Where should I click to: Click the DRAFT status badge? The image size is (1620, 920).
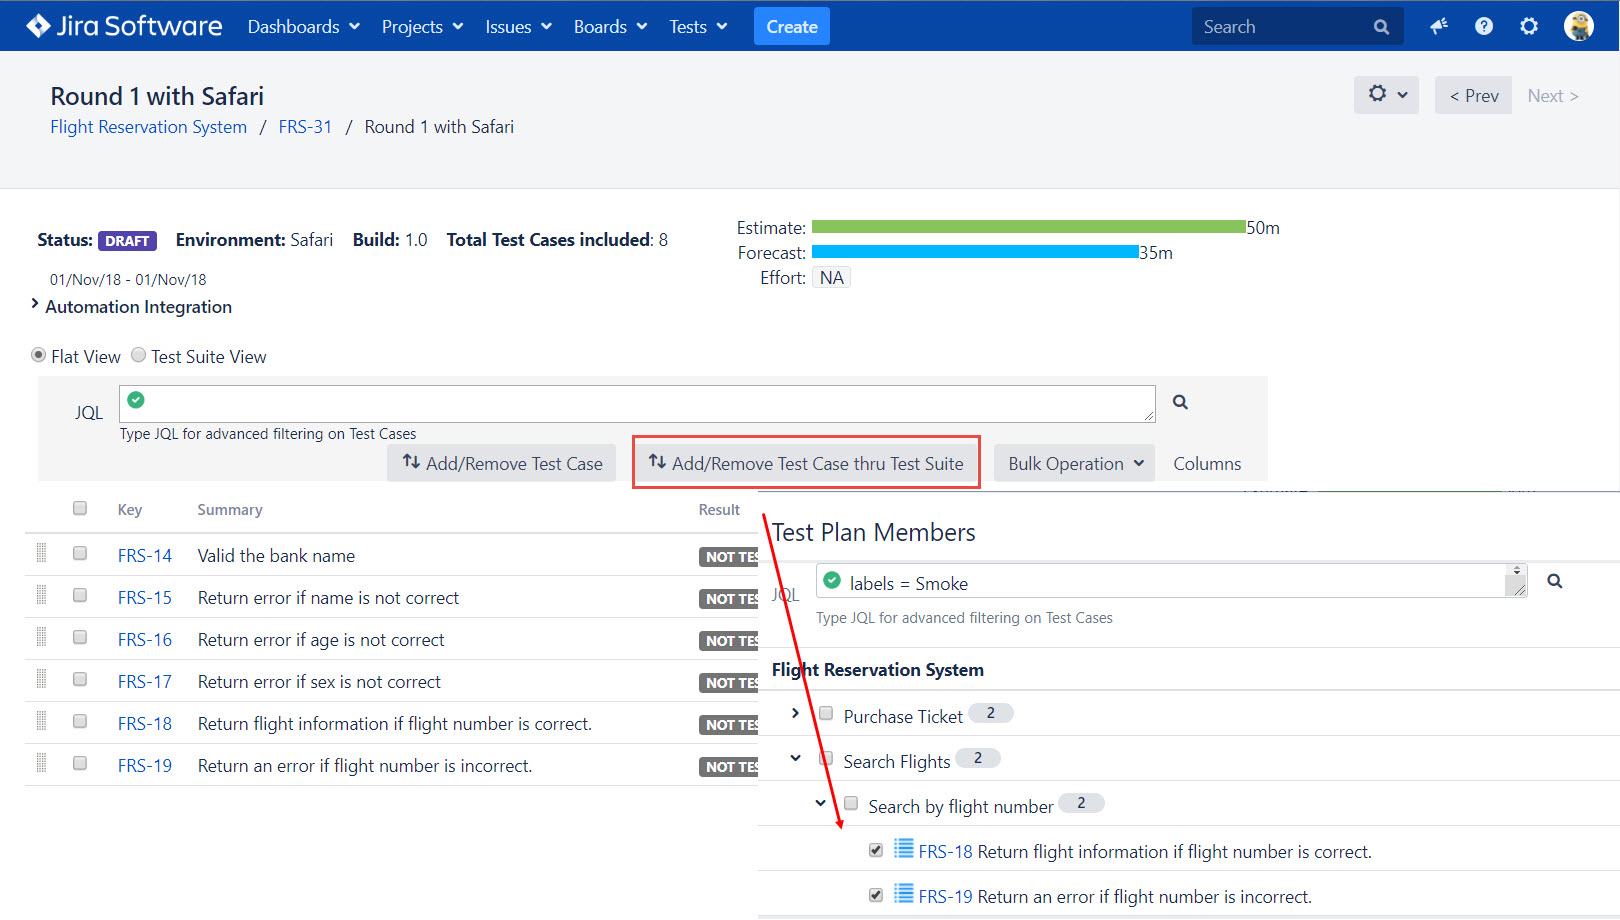point(127,241)
